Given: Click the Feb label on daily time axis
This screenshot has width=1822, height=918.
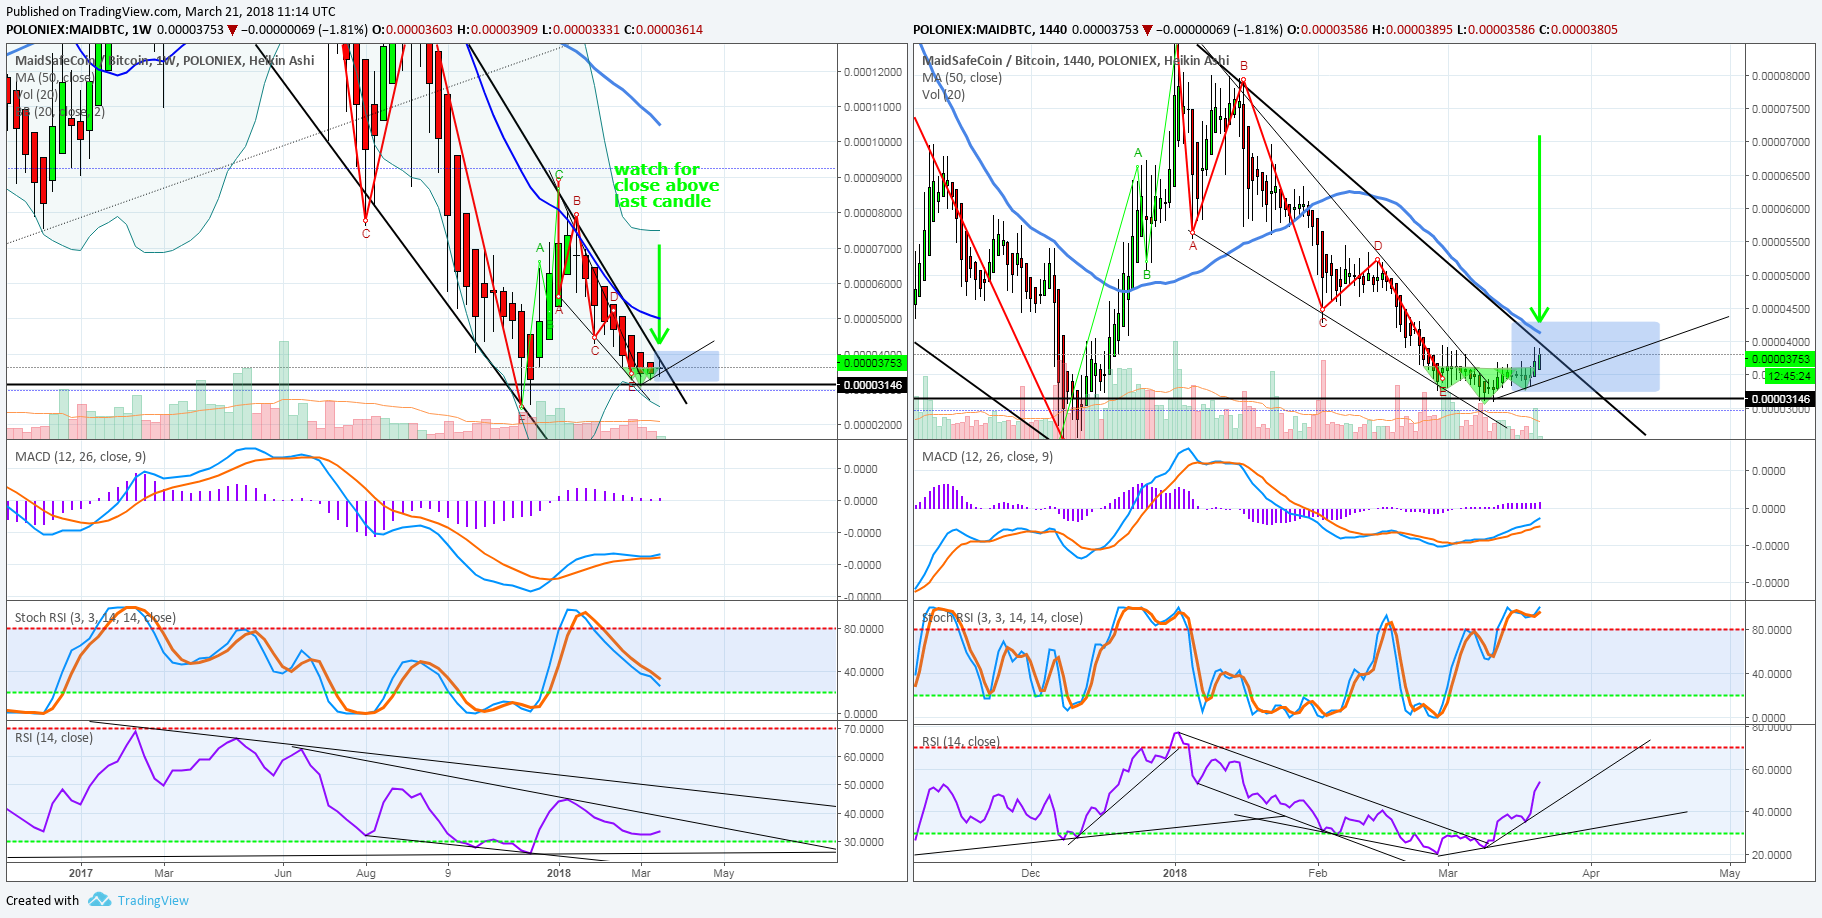Looking at the screenshot, I should (x=1318, y=873).
